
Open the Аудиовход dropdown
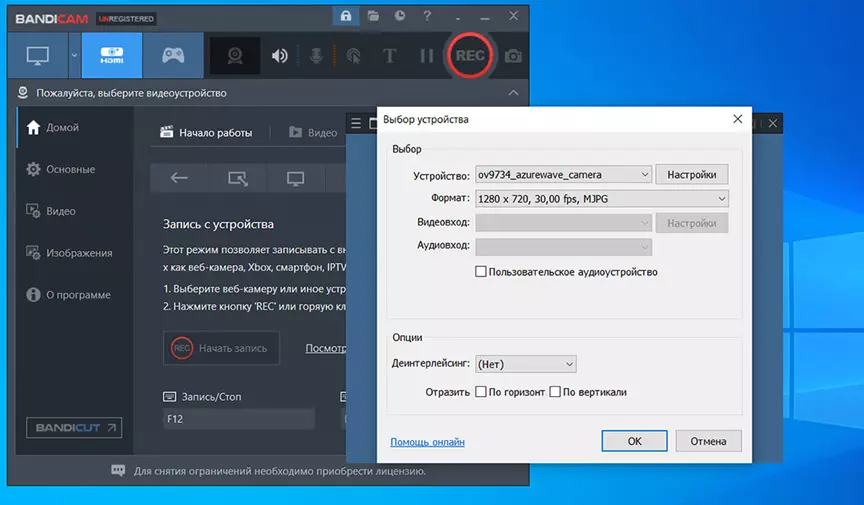click(x=563, y=246)
